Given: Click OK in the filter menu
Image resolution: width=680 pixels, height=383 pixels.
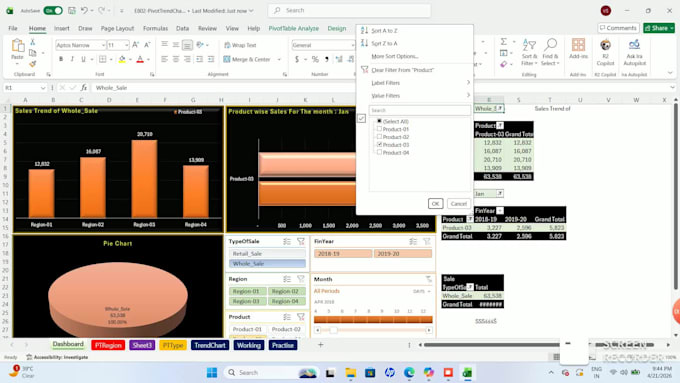Looking at the screenshot, I should coord(435,203).
